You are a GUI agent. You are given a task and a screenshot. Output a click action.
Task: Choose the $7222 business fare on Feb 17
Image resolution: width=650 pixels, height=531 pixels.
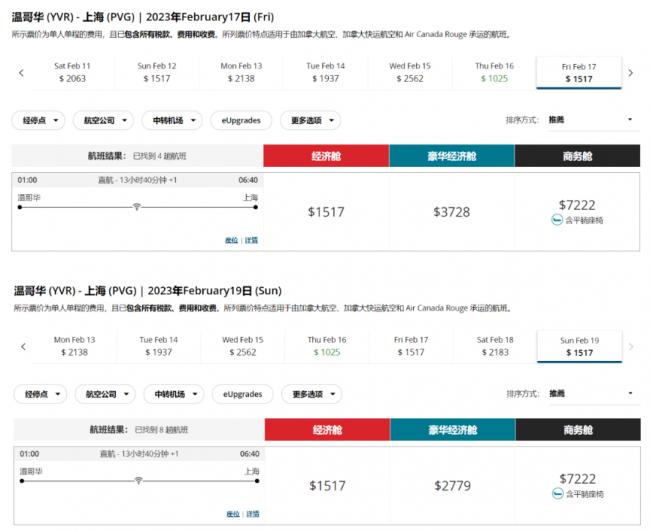tap(577, 212)
